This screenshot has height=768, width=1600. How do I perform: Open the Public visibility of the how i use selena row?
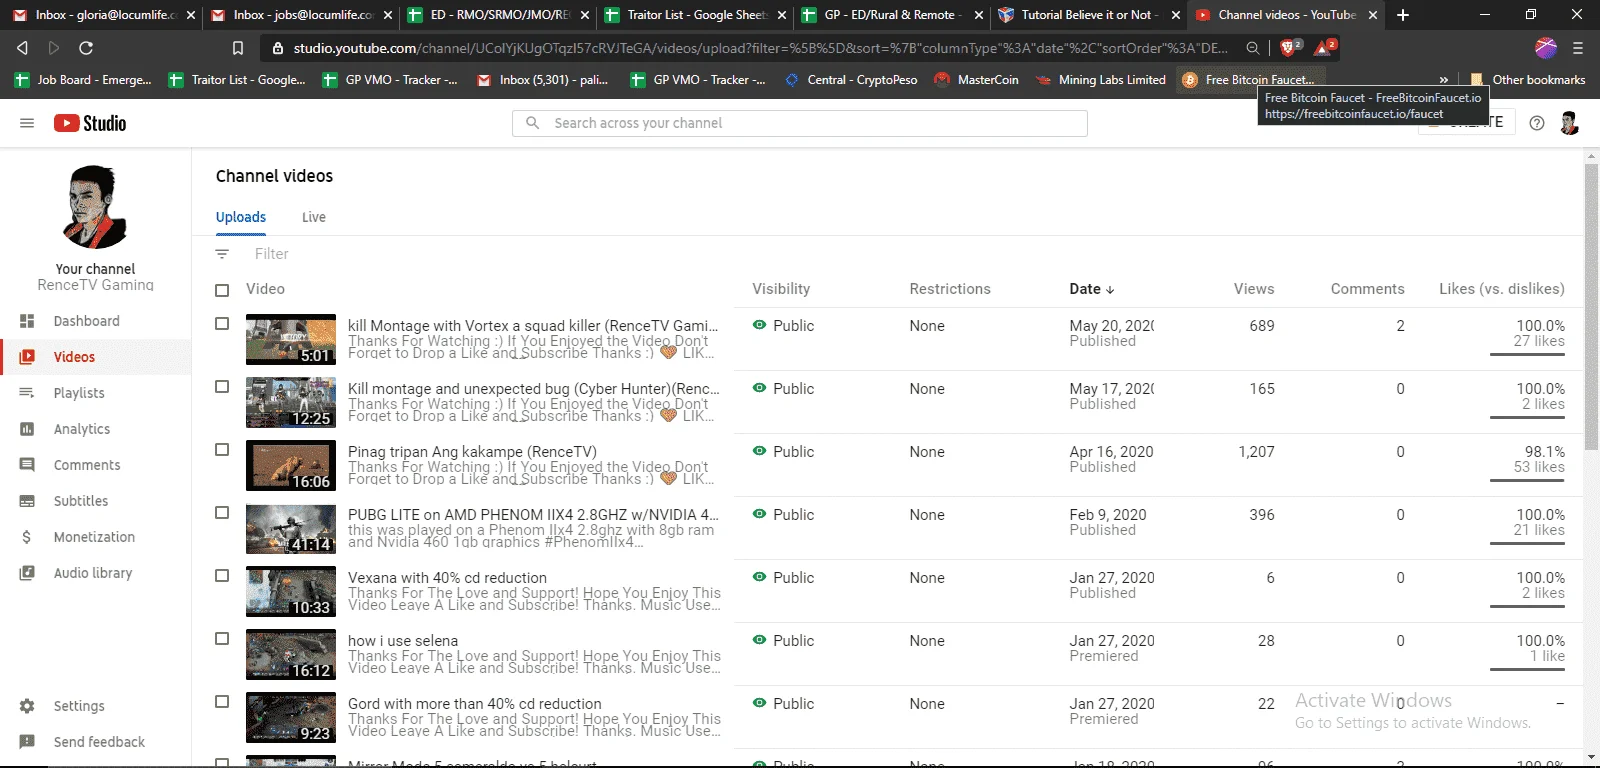point(784,641)
